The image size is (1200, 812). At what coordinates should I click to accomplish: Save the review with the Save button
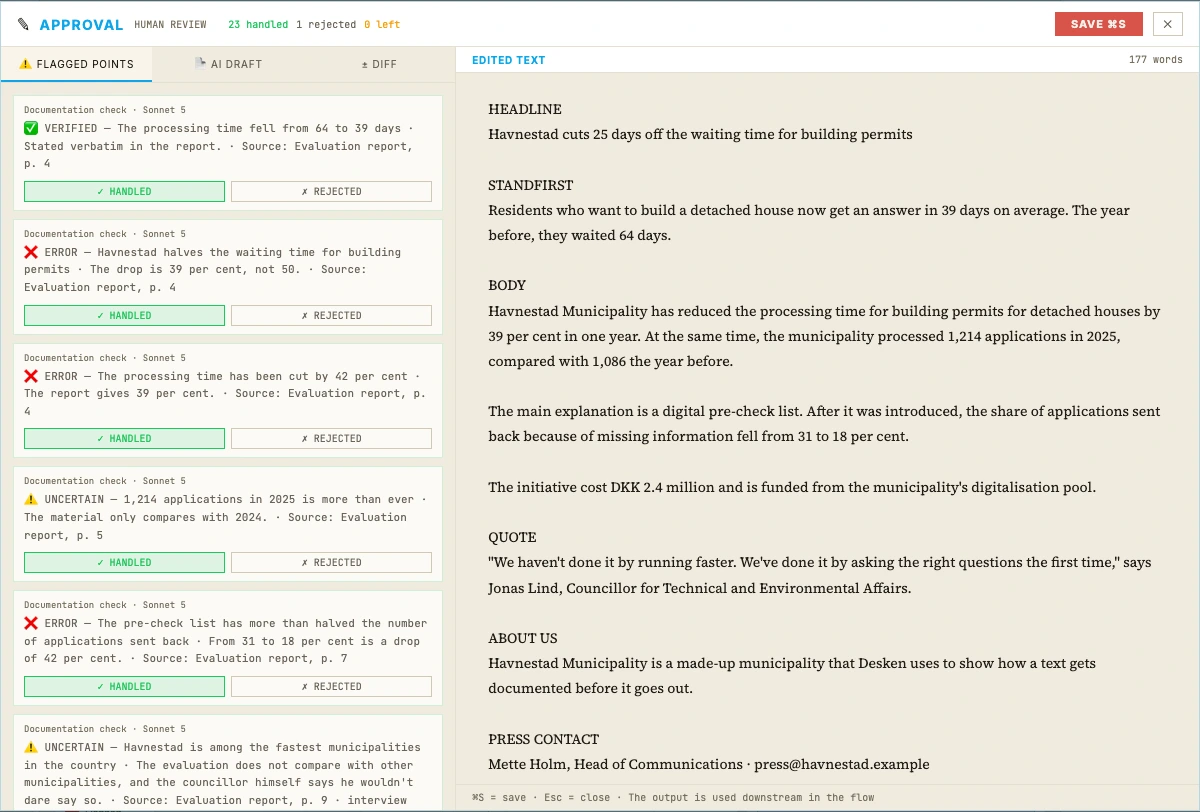coord(1098,24)
